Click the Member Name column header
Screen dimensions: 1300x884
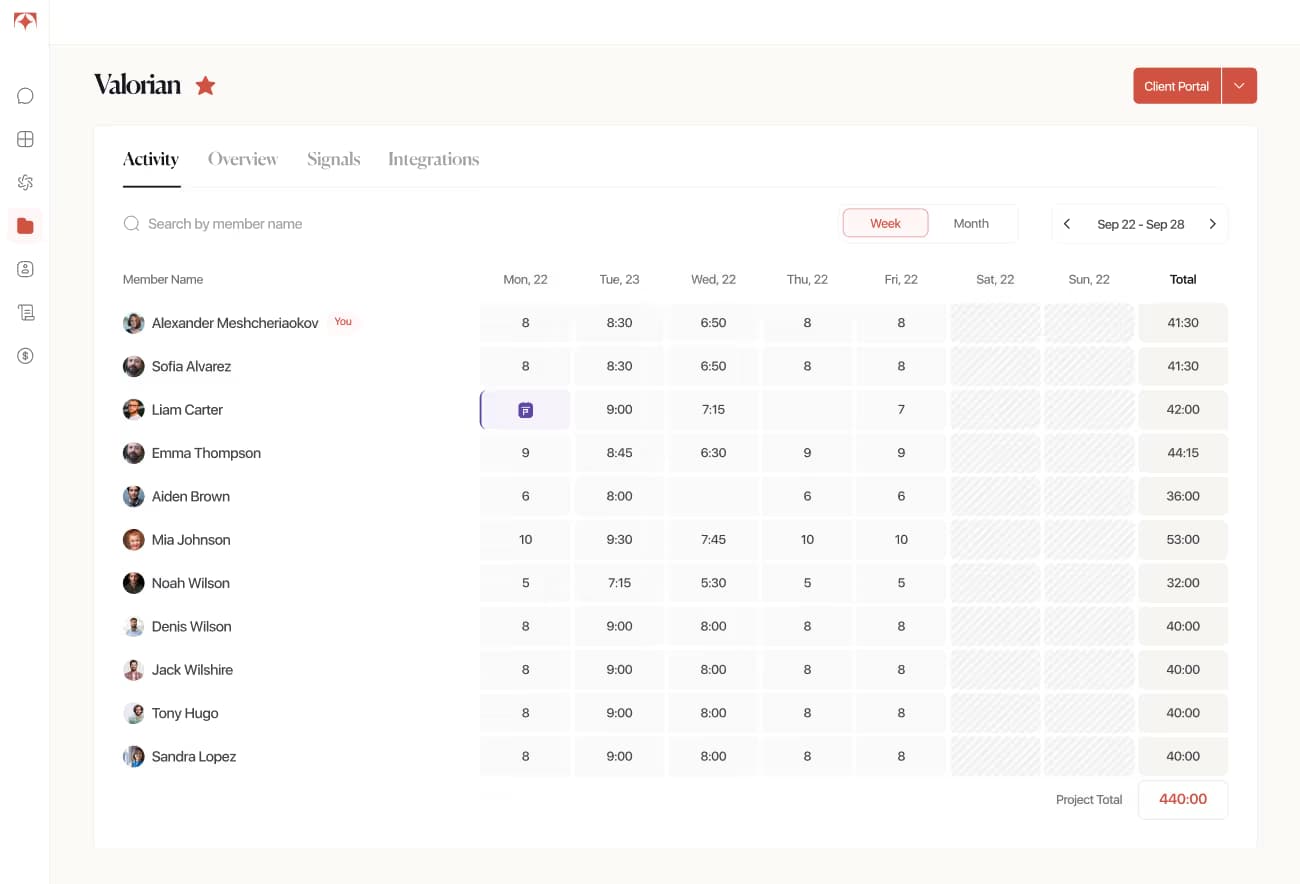[x=163, y=280]
